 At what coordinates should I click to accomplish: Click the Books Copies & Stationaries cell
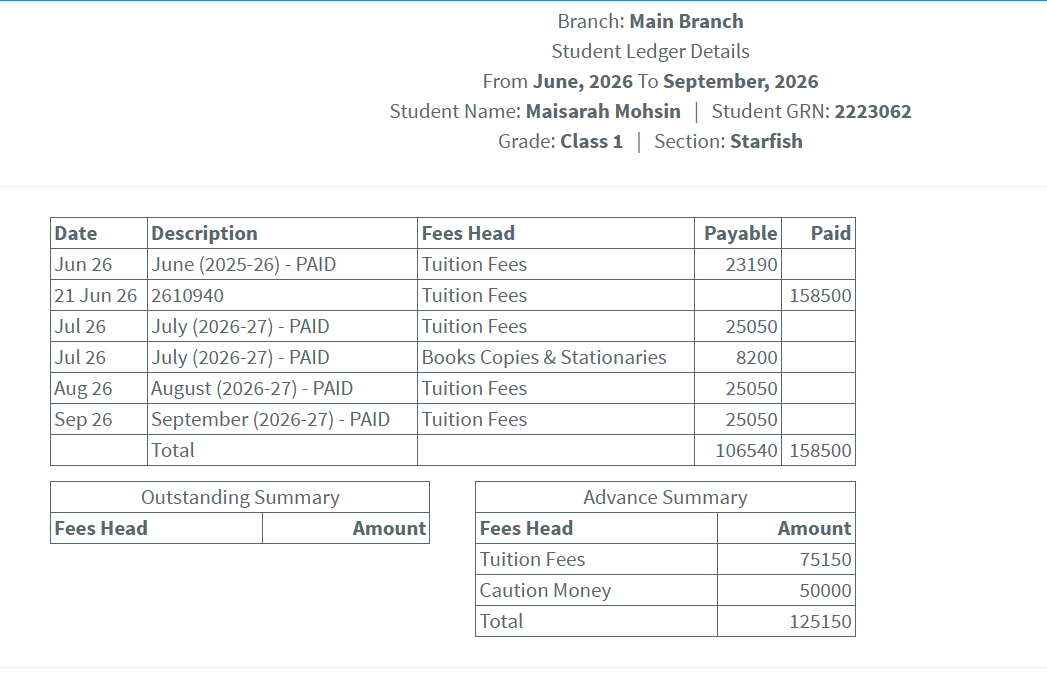tap(544, 357)
